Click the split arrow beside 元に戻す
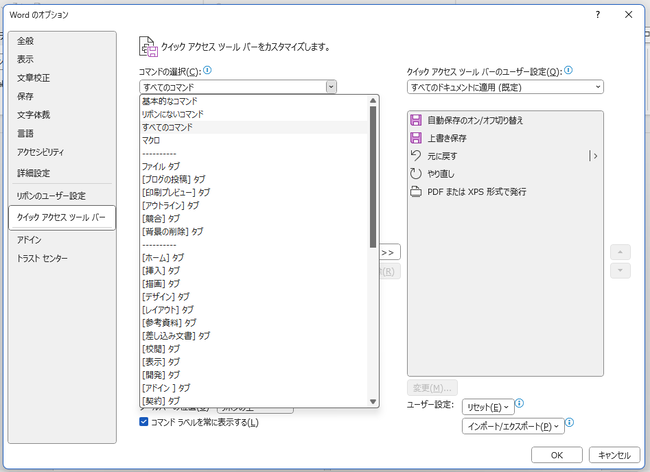Screen dimensions: 650x472 594,156
